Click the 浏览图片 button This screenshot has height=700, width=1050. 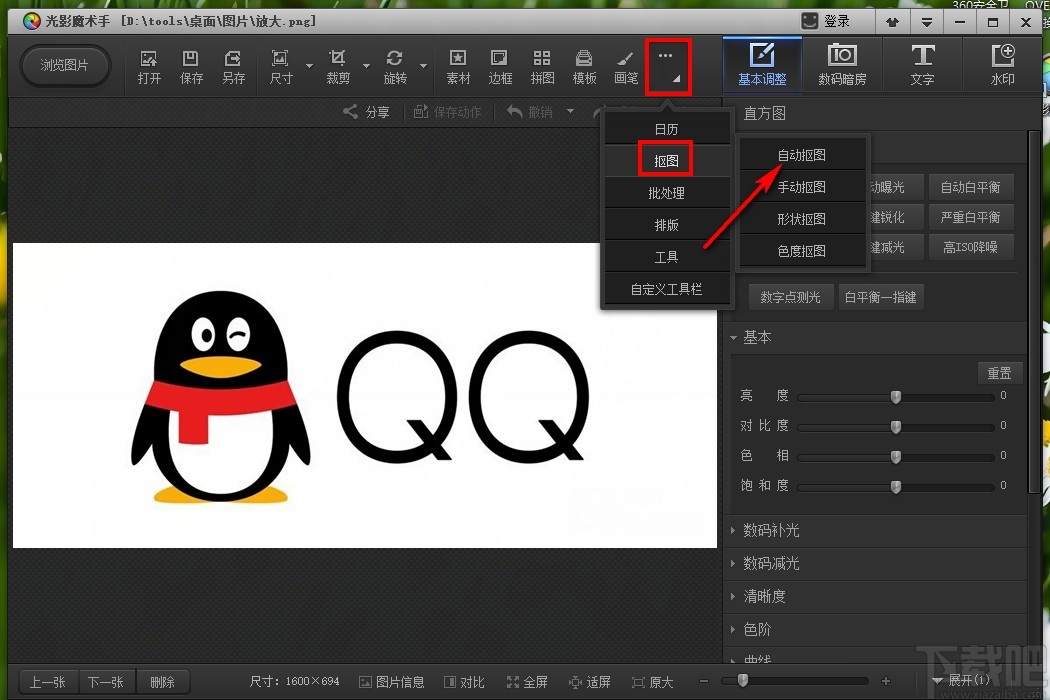tap(64, 65)
